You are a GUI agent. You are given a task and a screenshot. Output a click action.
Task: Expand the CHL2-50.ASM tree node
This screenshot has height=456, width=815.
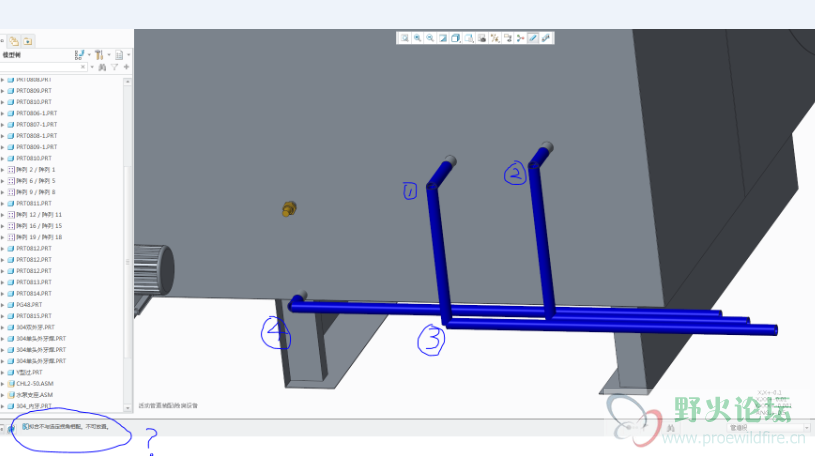click(x=3, y=384)
